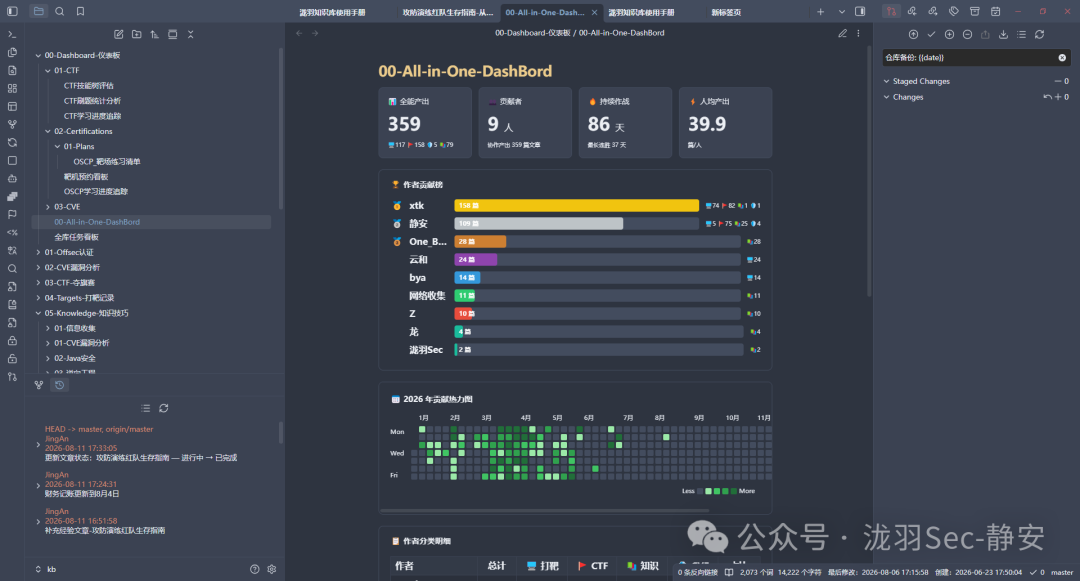Image resolution: width=1080 pixels, height=581 pixels.
Task: Click the 静安 gray contribution bar
Action: tap(539, 223)
